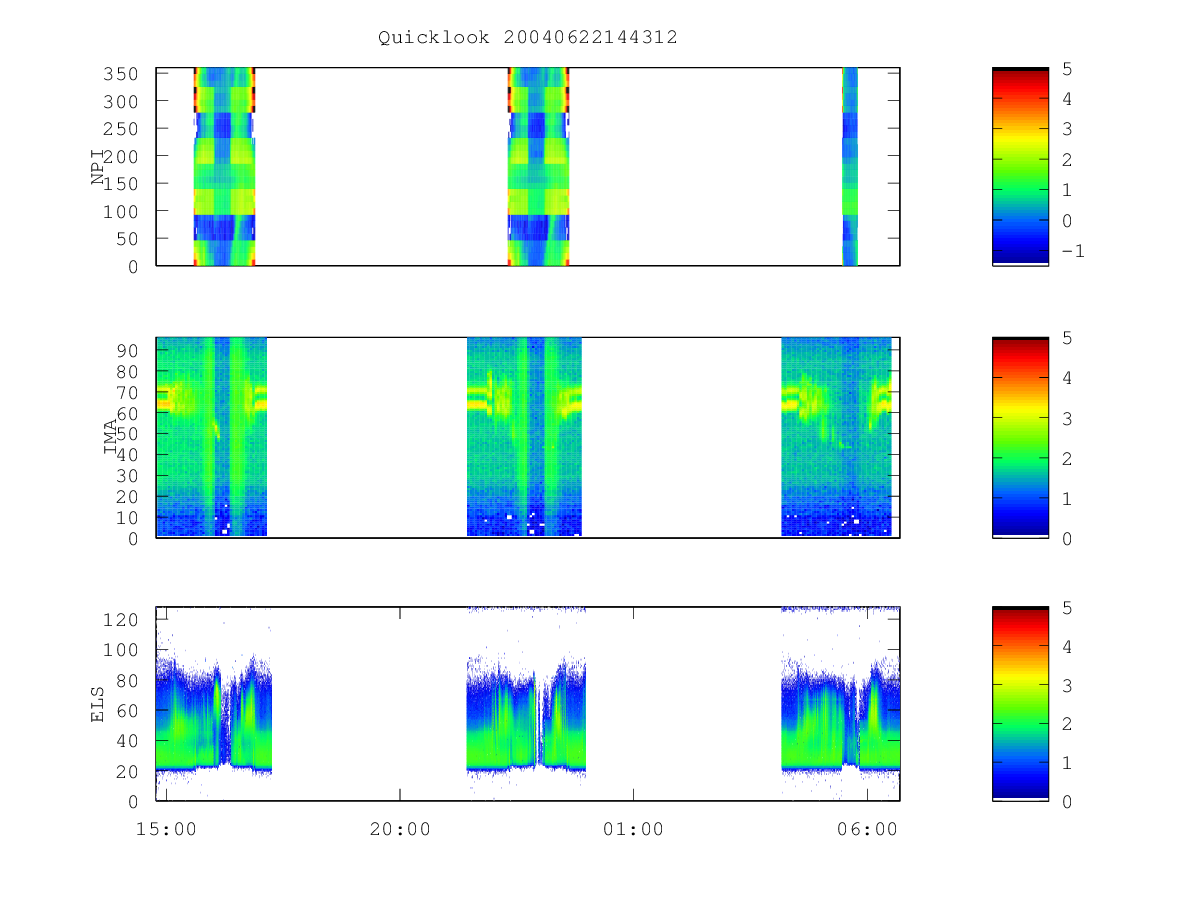Screen dimensions: 1200x900
Task: Click the 10 tick on IMA axis
Action: tap(129, 517)
